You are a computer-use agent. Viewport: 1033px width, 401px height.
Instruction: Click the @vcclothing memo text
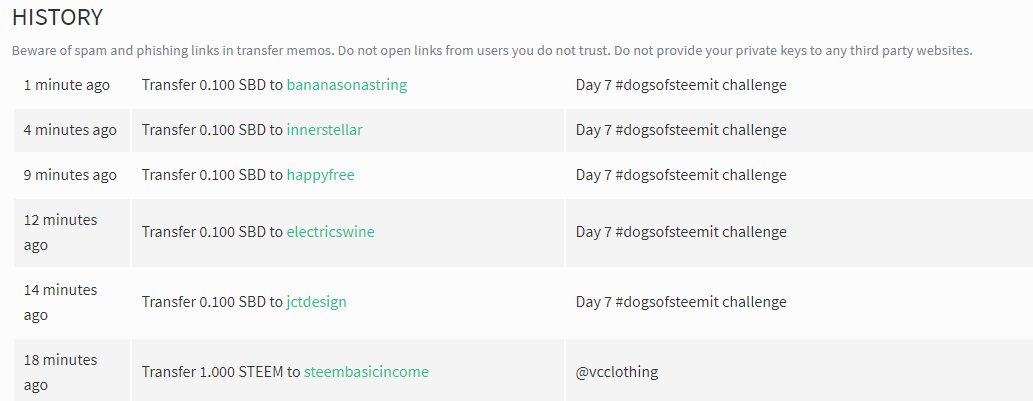pyautogui.click(x=617, y=372)
